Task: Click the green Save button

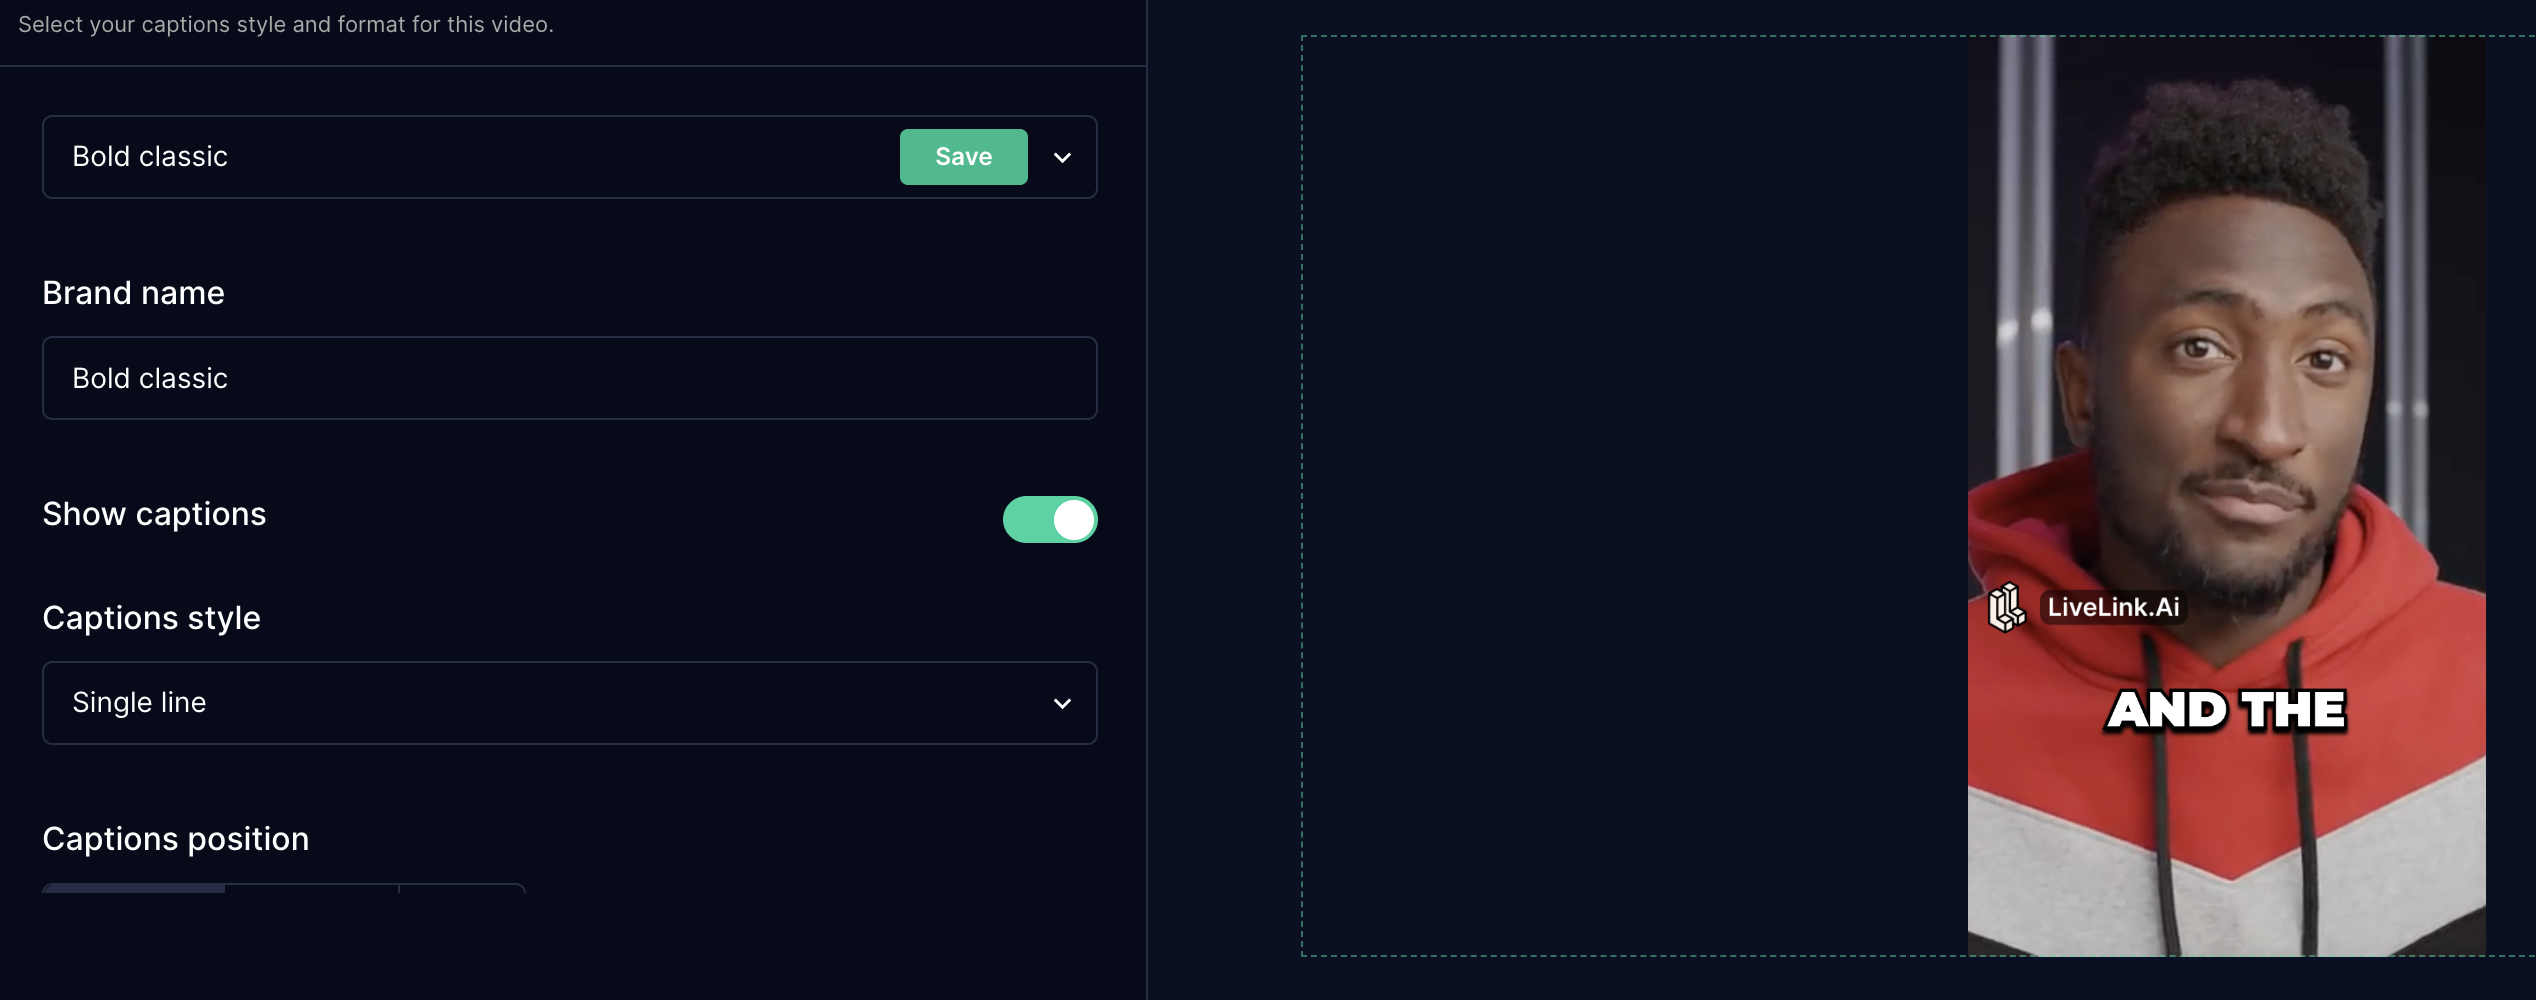Action: [x=963, y=157]
